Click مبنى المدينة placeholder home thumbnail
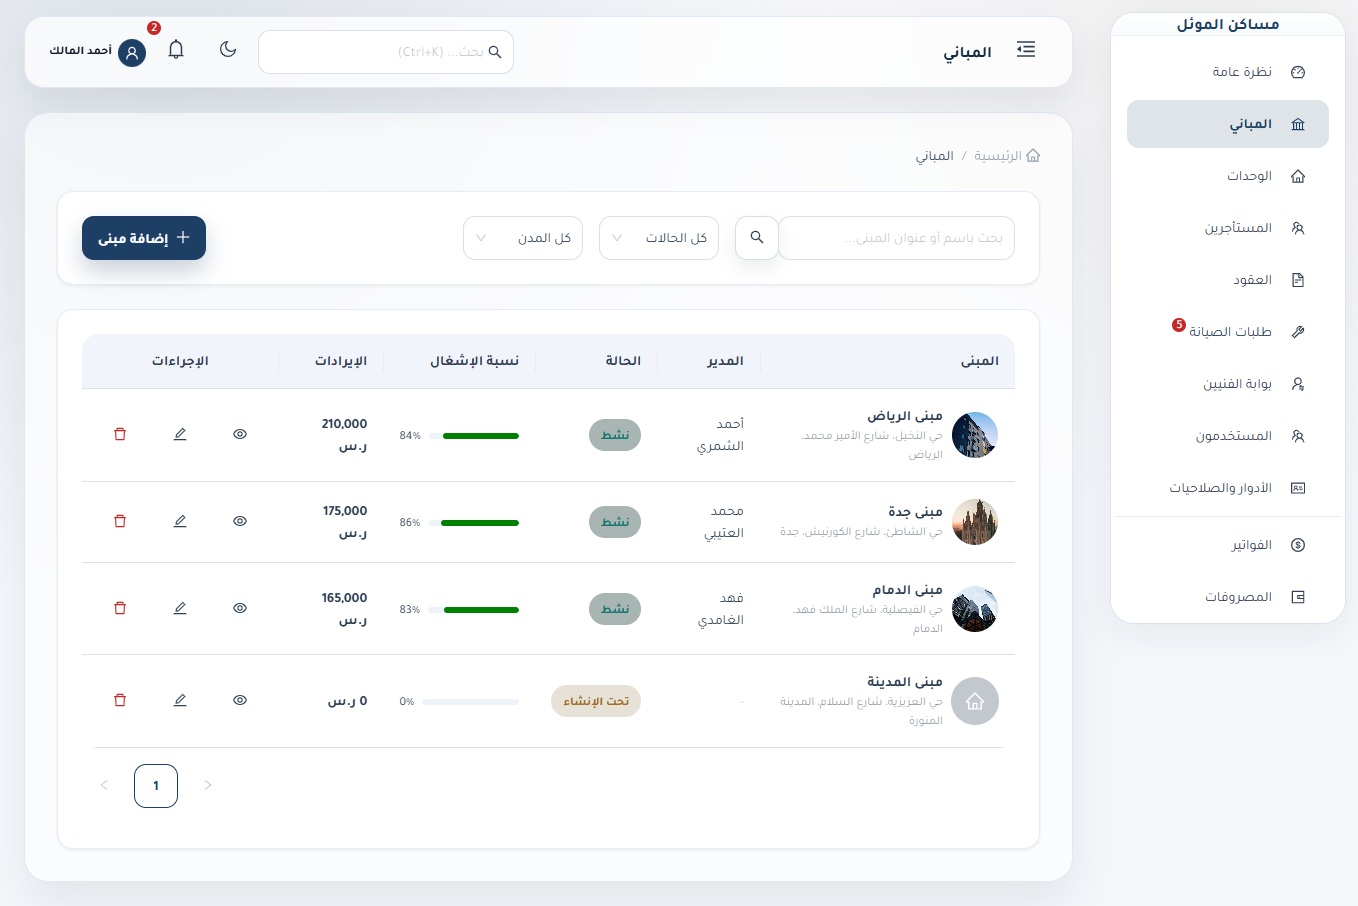The width and height of the screenshot is (1358, 906). click(x=975, y=701)
